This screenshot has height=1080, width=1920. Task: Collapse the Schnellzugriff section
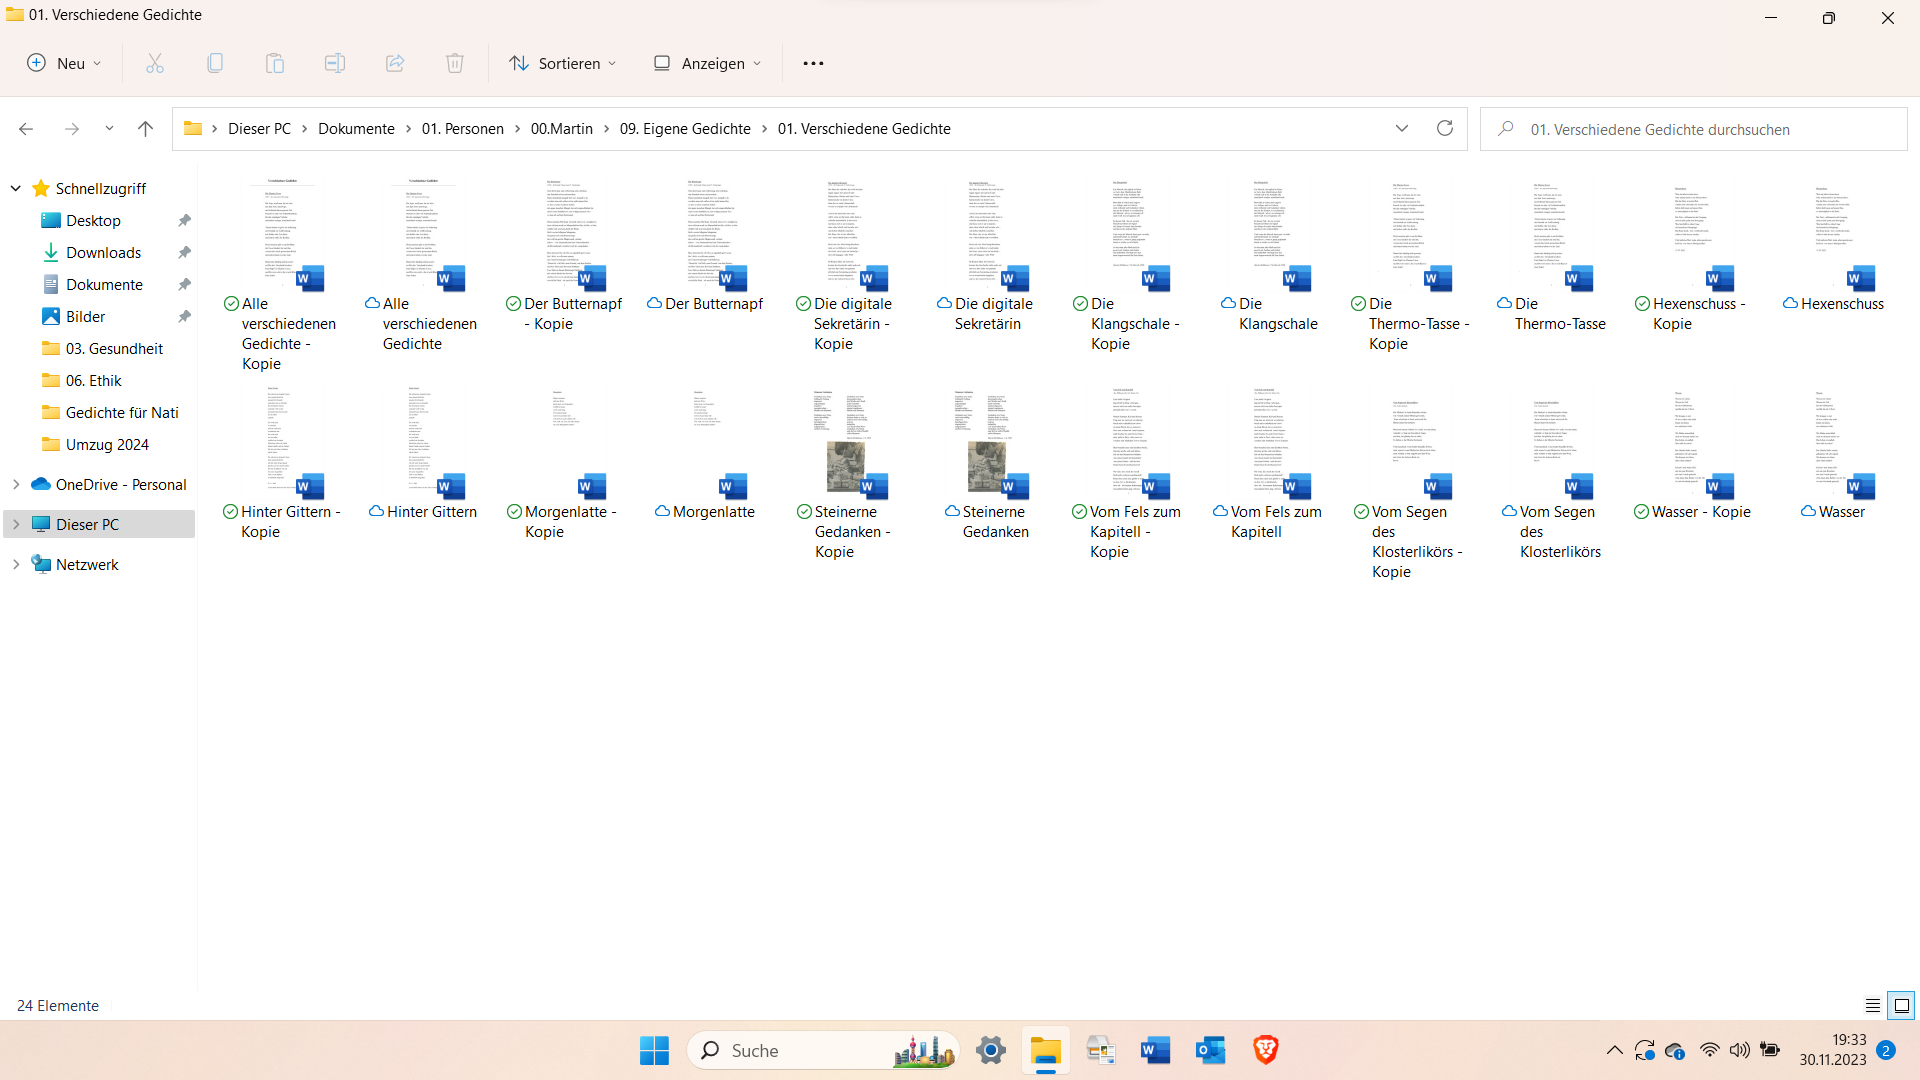tap(15, 188)
